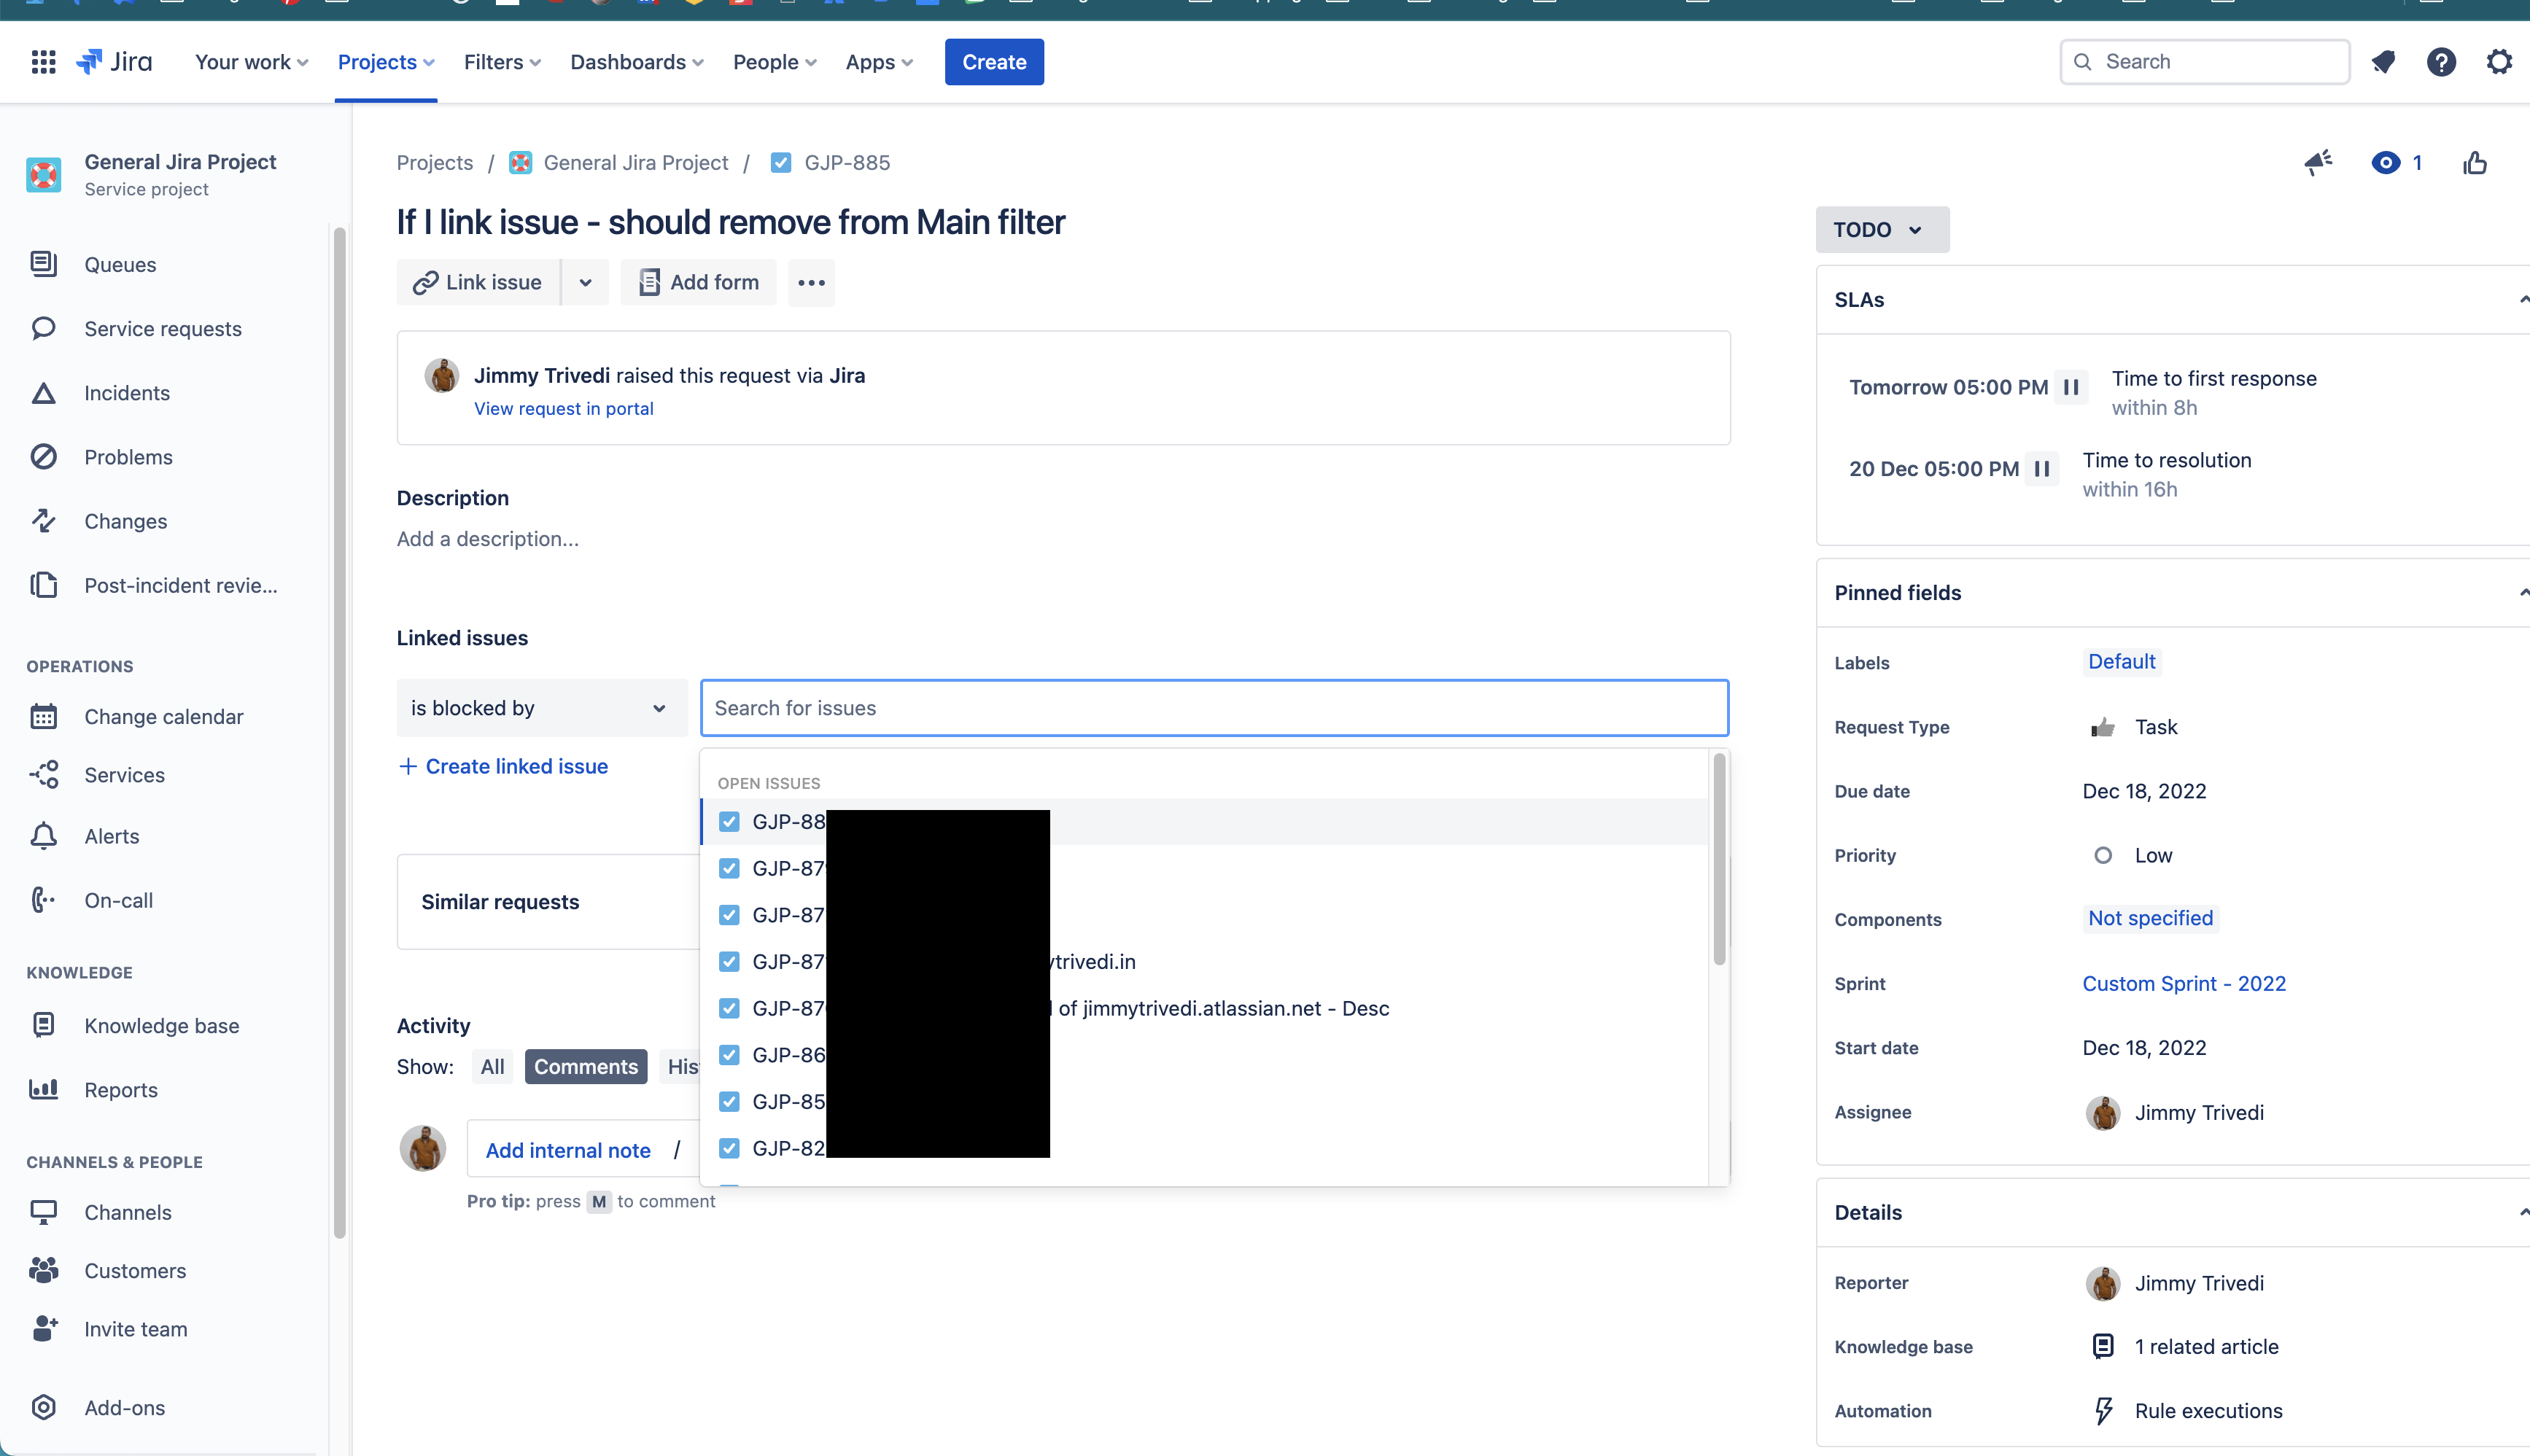This screenshot has width=2530, height=1456.
Task: Open the arrow dropdown beside Link issue
Action: [586, 283]
